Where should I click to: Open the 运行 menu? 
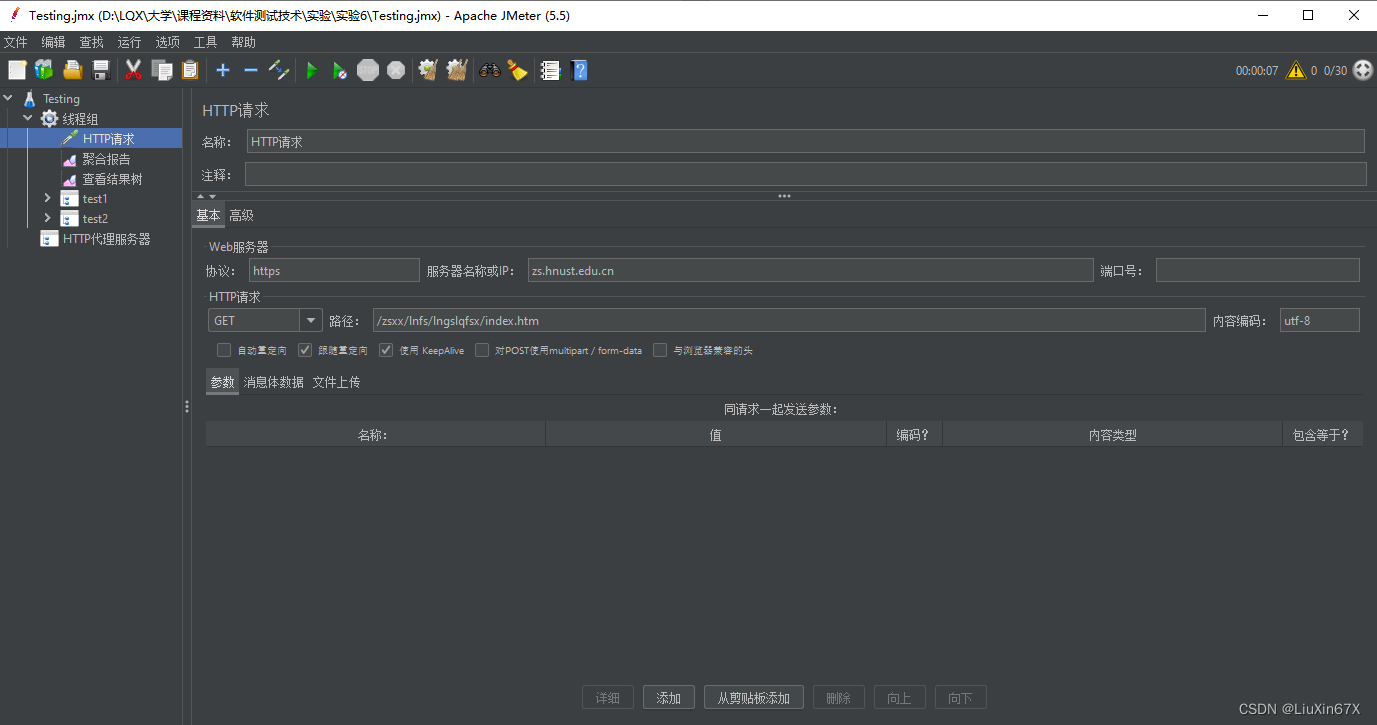[130, 42]
